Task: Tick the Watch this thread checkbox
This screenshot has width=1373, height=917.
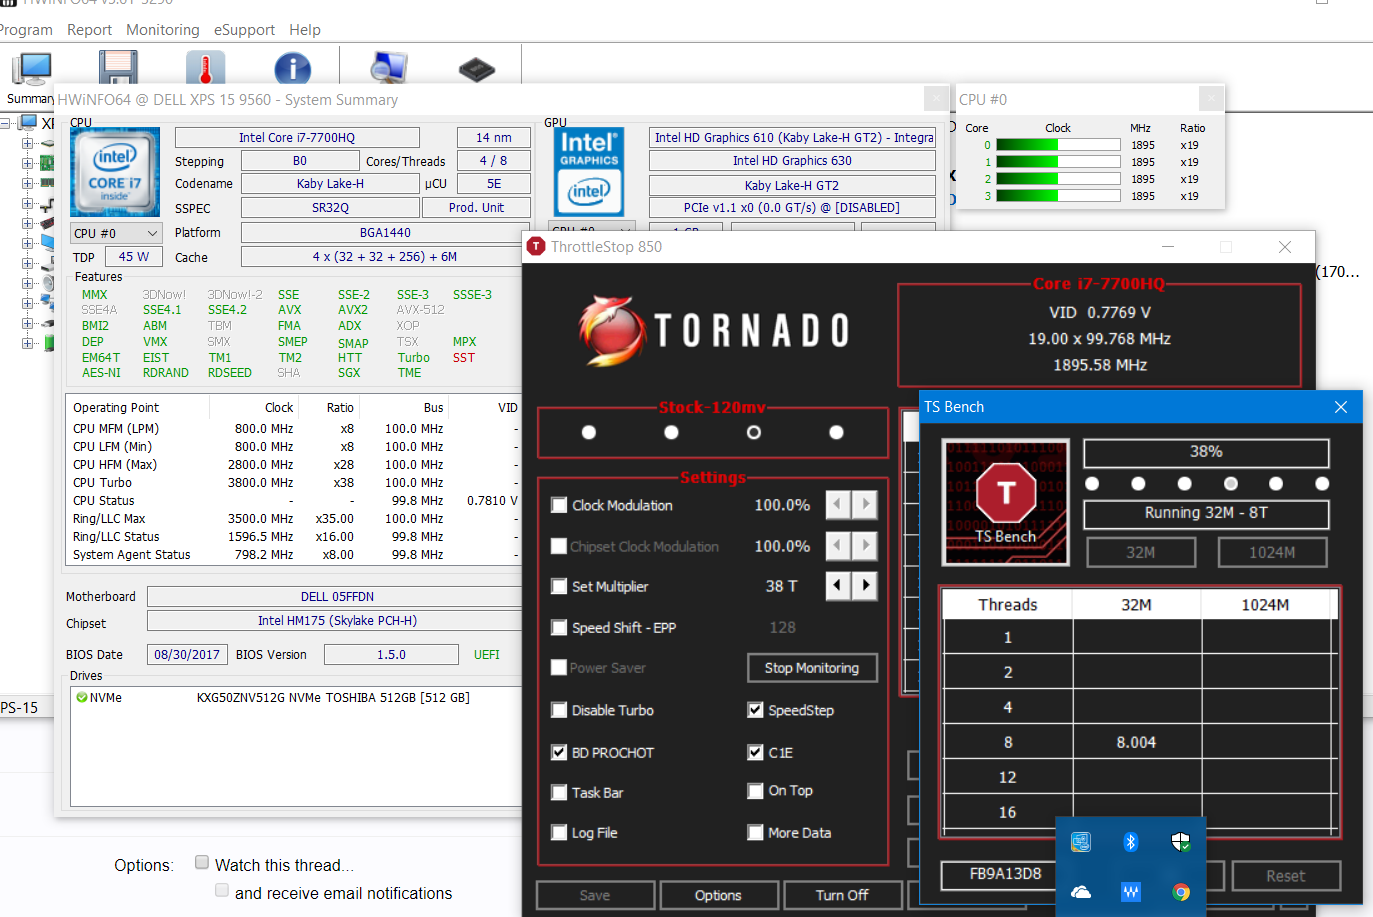Action: point(202,862)
